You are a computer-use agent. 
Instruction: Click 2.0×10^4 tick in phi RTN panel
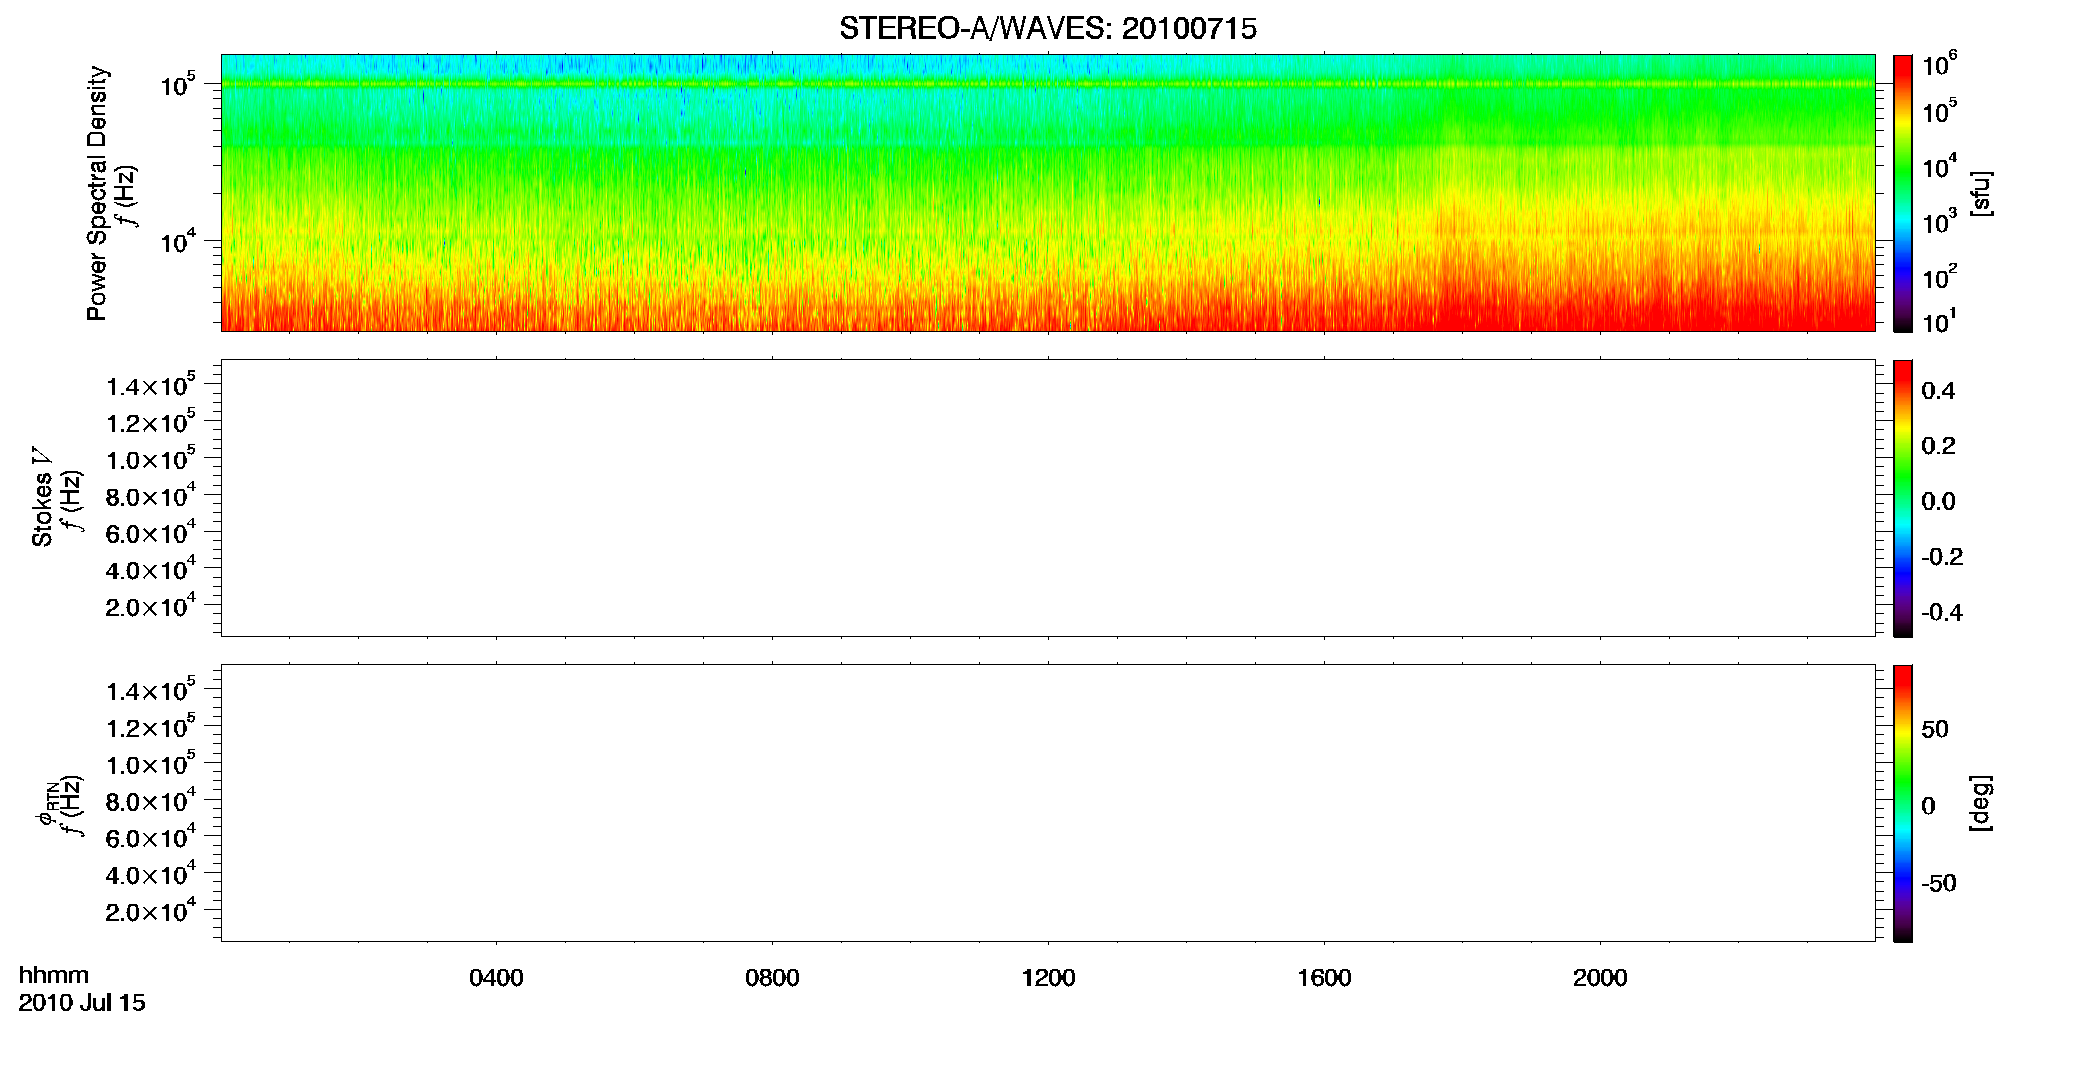(x=151, y=909)
